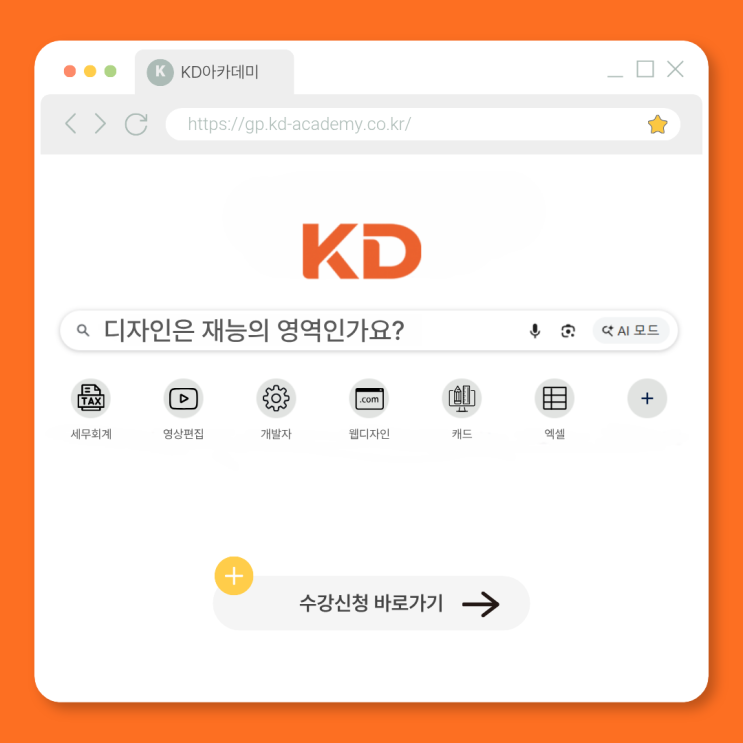
Task: Select the KD아카데미 browser tab
Action: point(215,72)
